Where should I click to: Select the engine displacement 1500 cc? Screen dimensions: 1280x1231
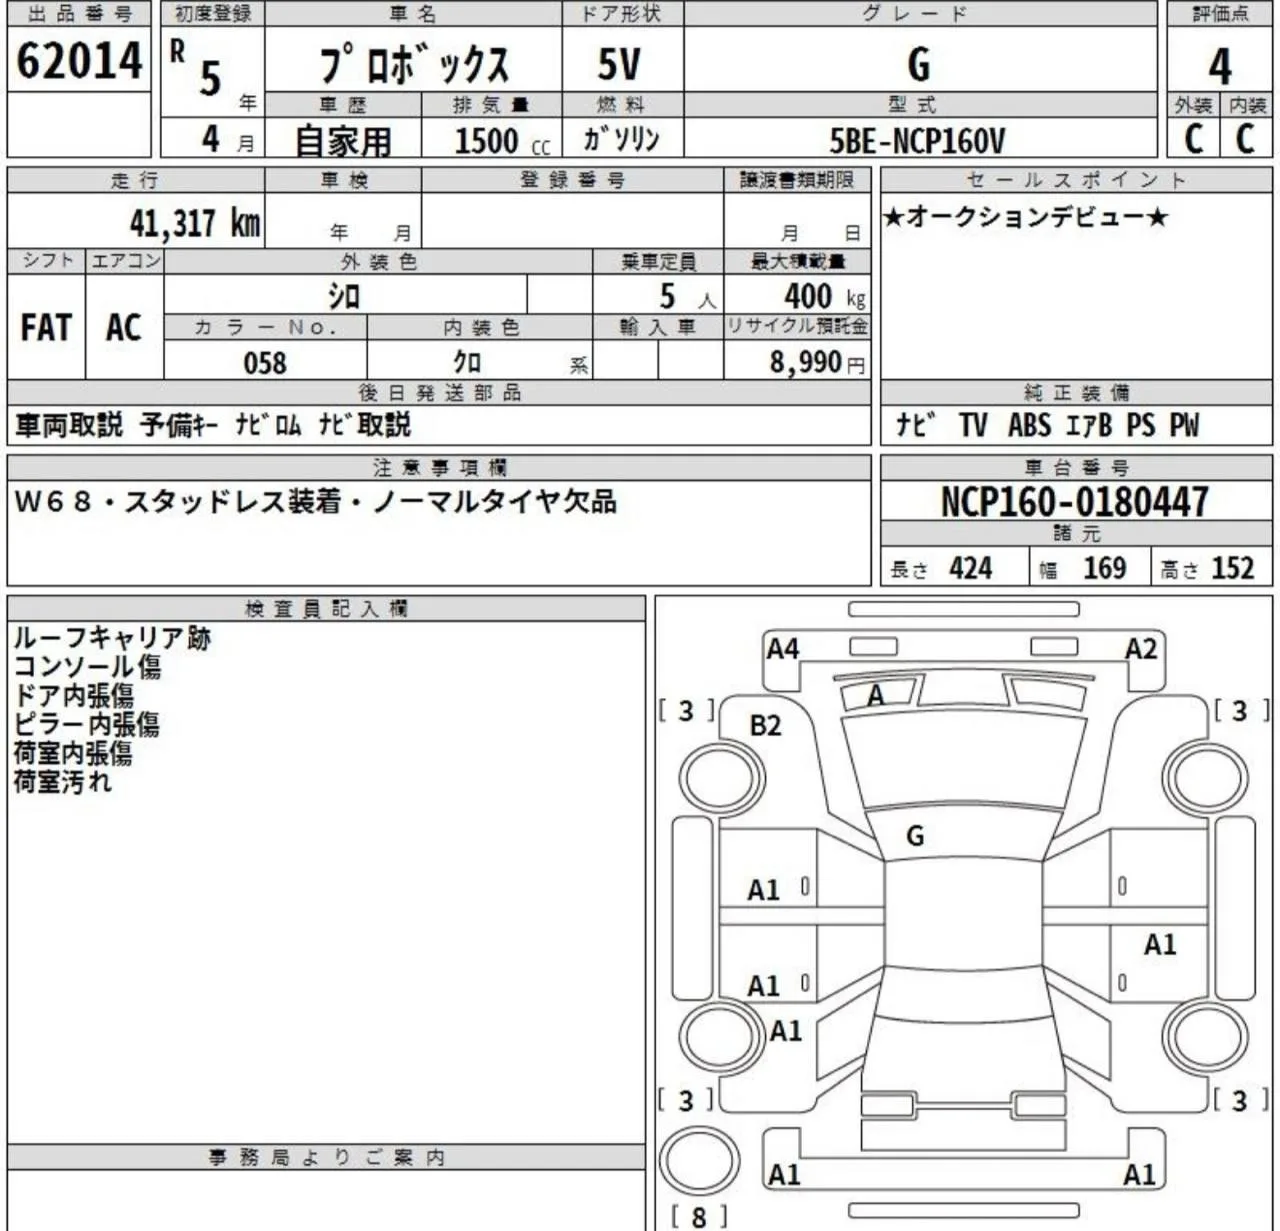502,141
